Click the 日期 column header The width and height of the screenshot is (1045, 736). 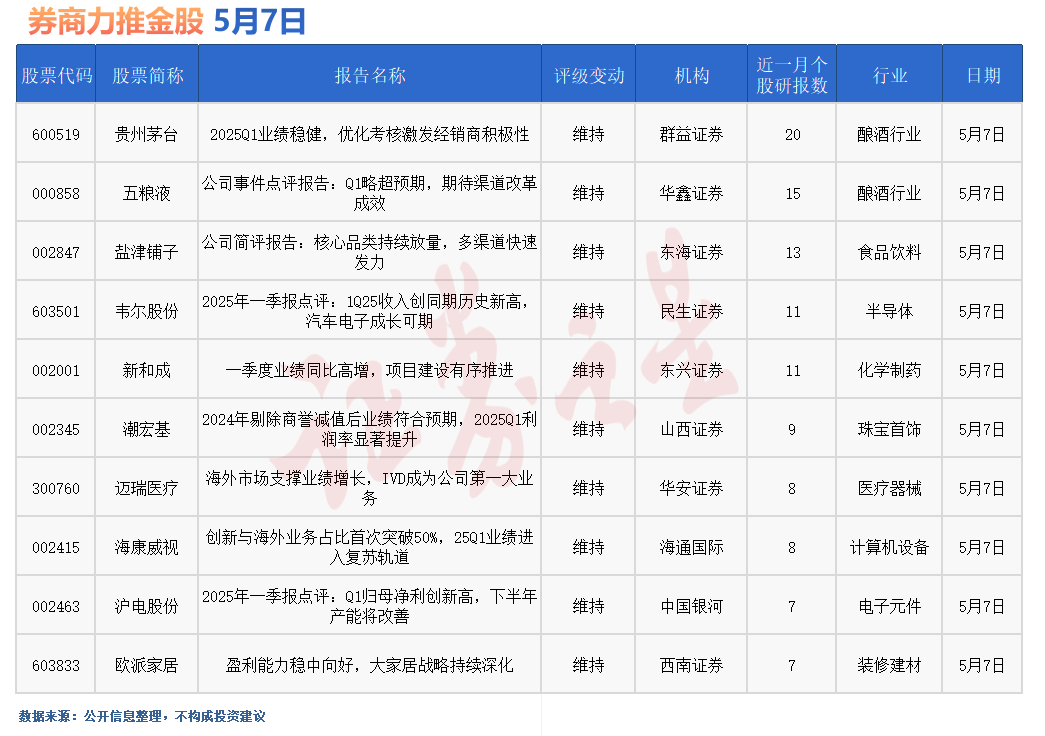982,75
